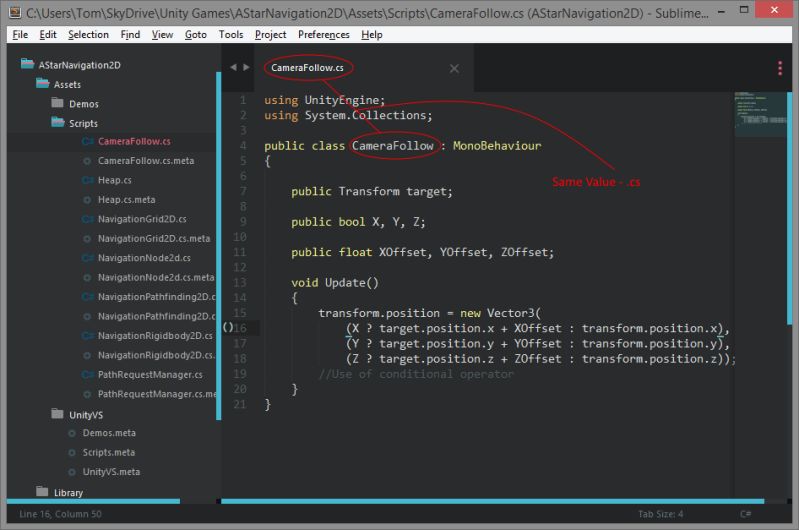Screen dimensions: 799x530
Task: Click Line 16, Column 50 status text
Action: click(60, 514)
